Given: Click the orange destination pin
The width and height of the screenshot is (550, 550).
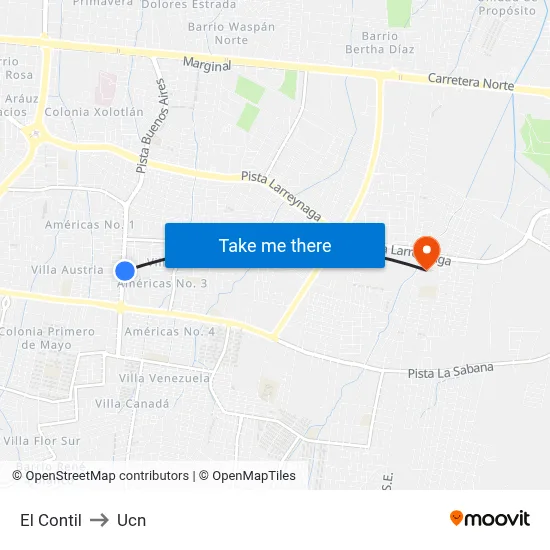Looking at the screenshot, I should coord(427,253).
